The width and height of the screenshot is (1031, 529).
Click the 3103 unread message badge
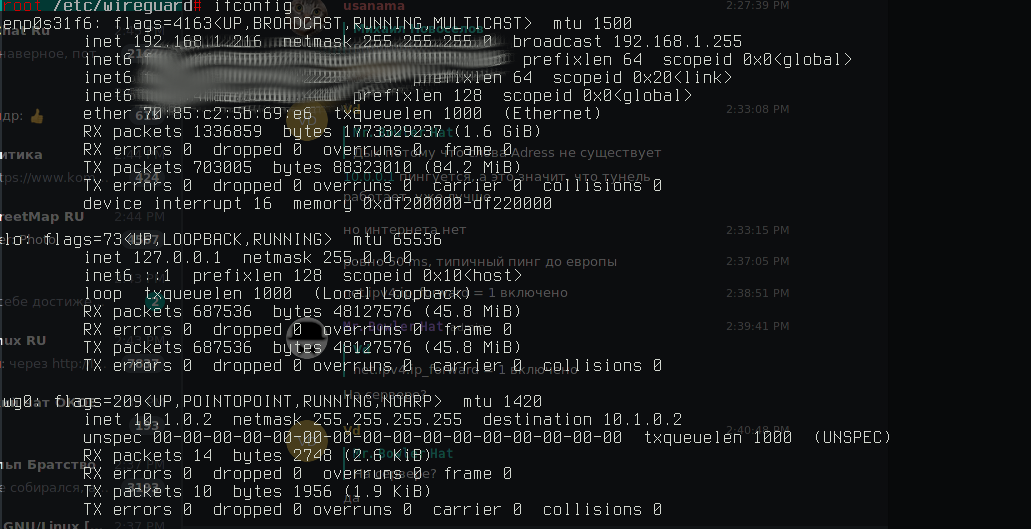coord(143,487)
